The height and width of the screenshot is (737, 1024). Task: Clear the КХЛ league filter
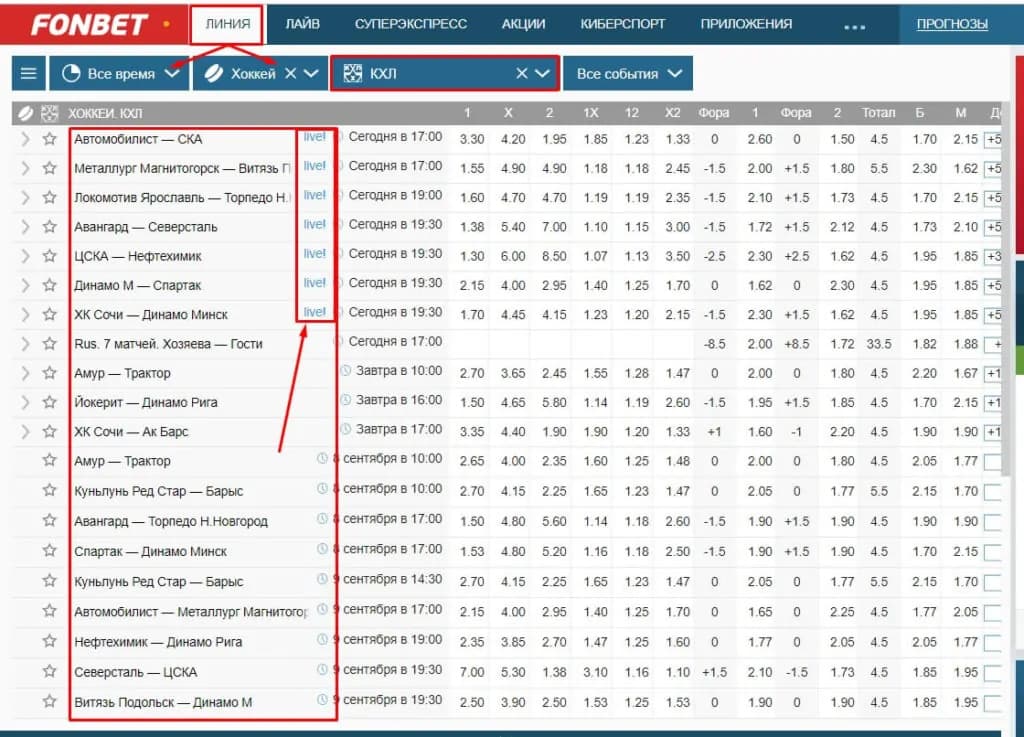[521, 73]
